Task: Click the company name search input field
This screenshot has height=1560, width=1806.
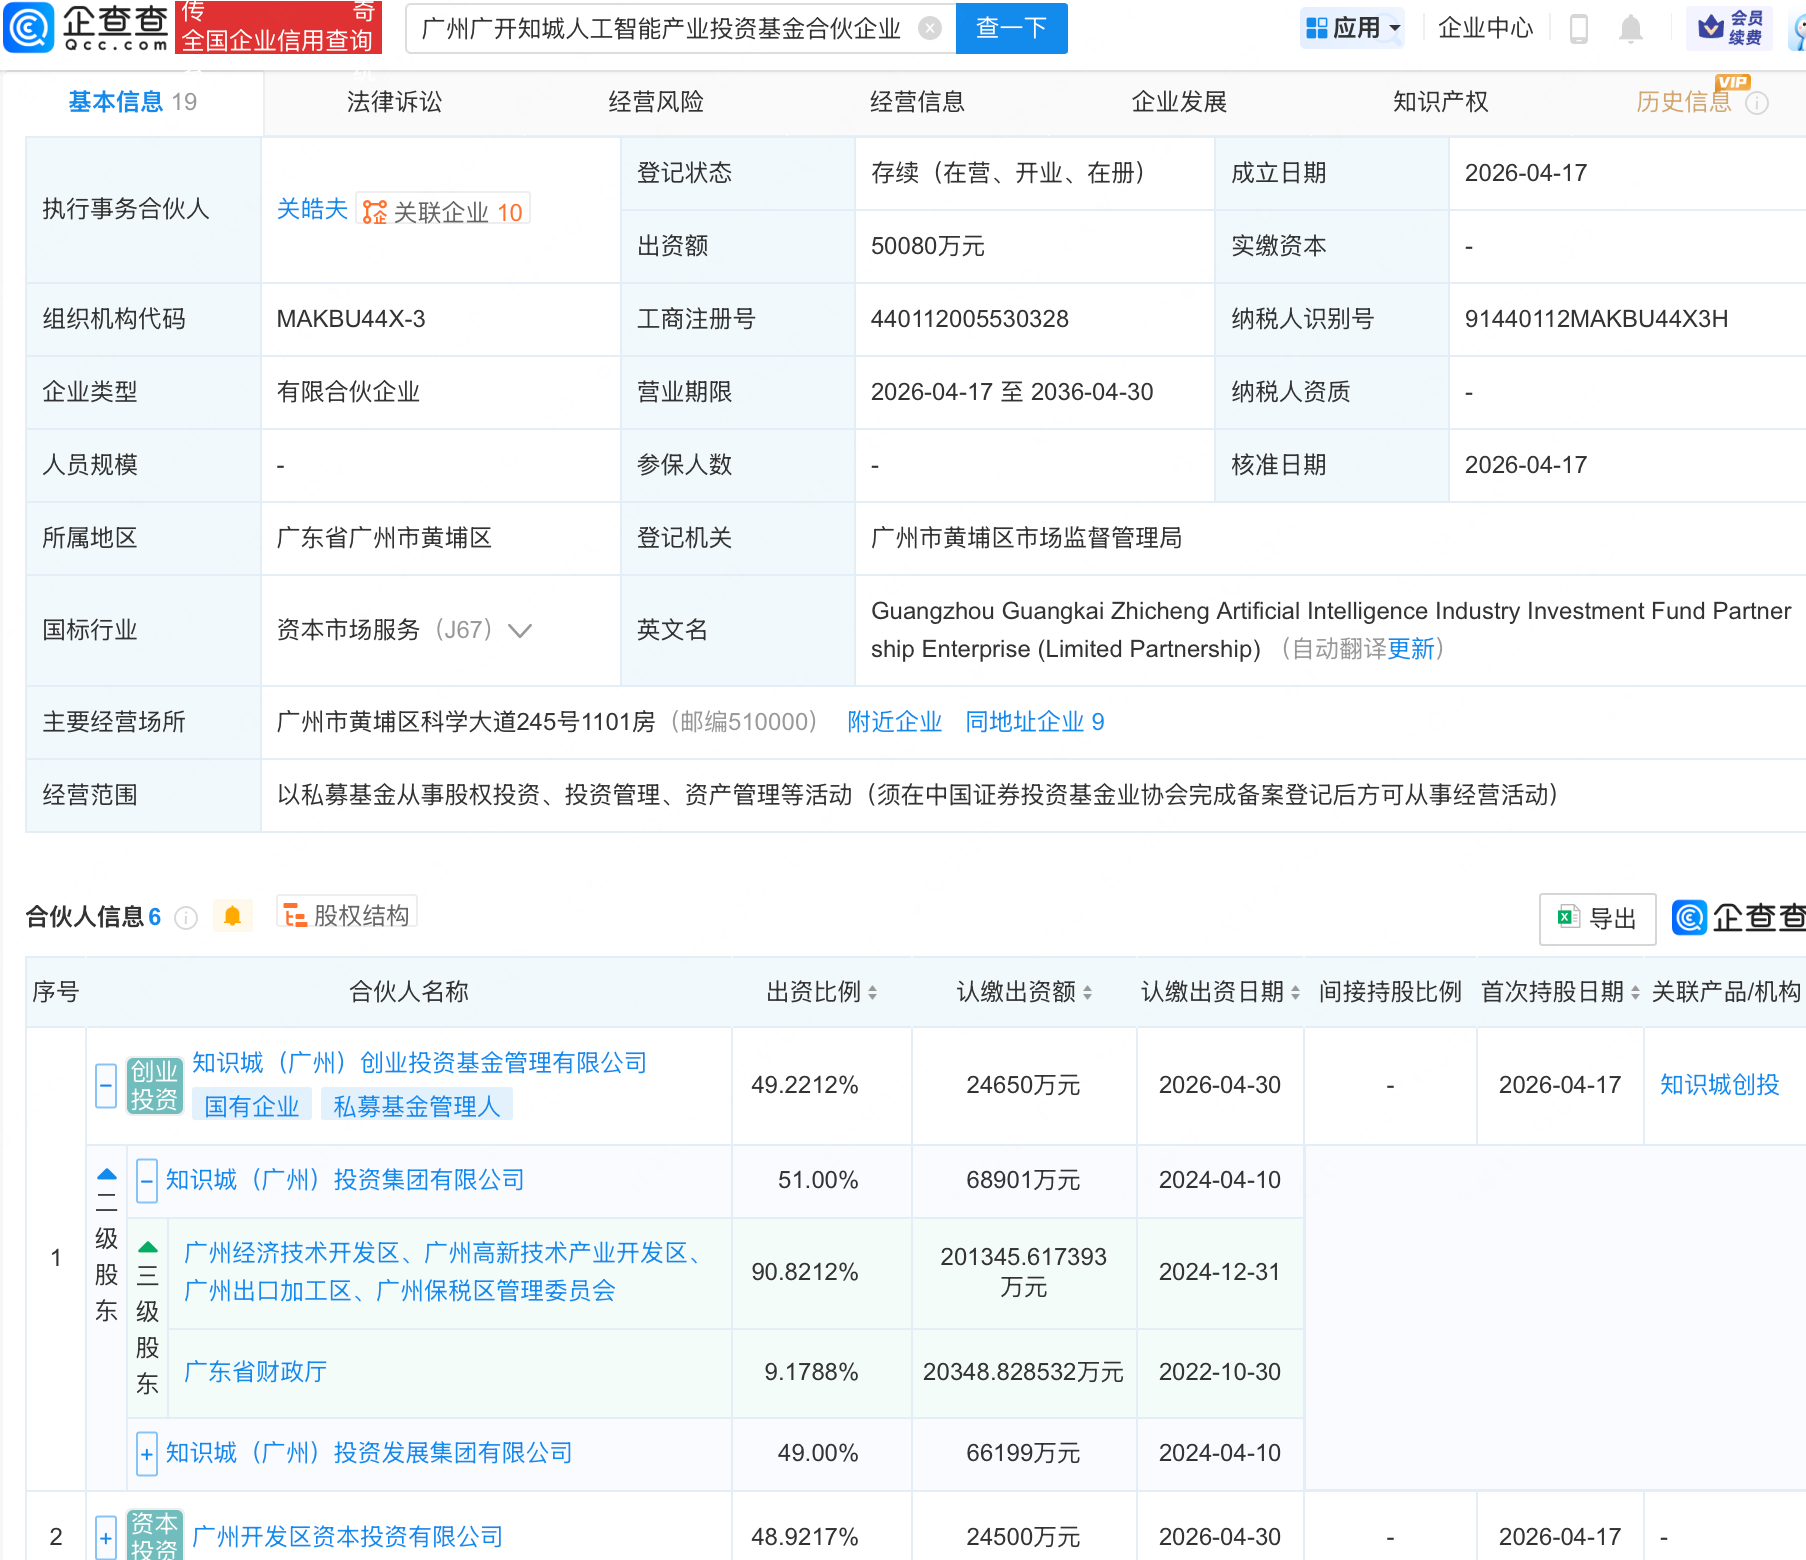Action: point(660,28)
